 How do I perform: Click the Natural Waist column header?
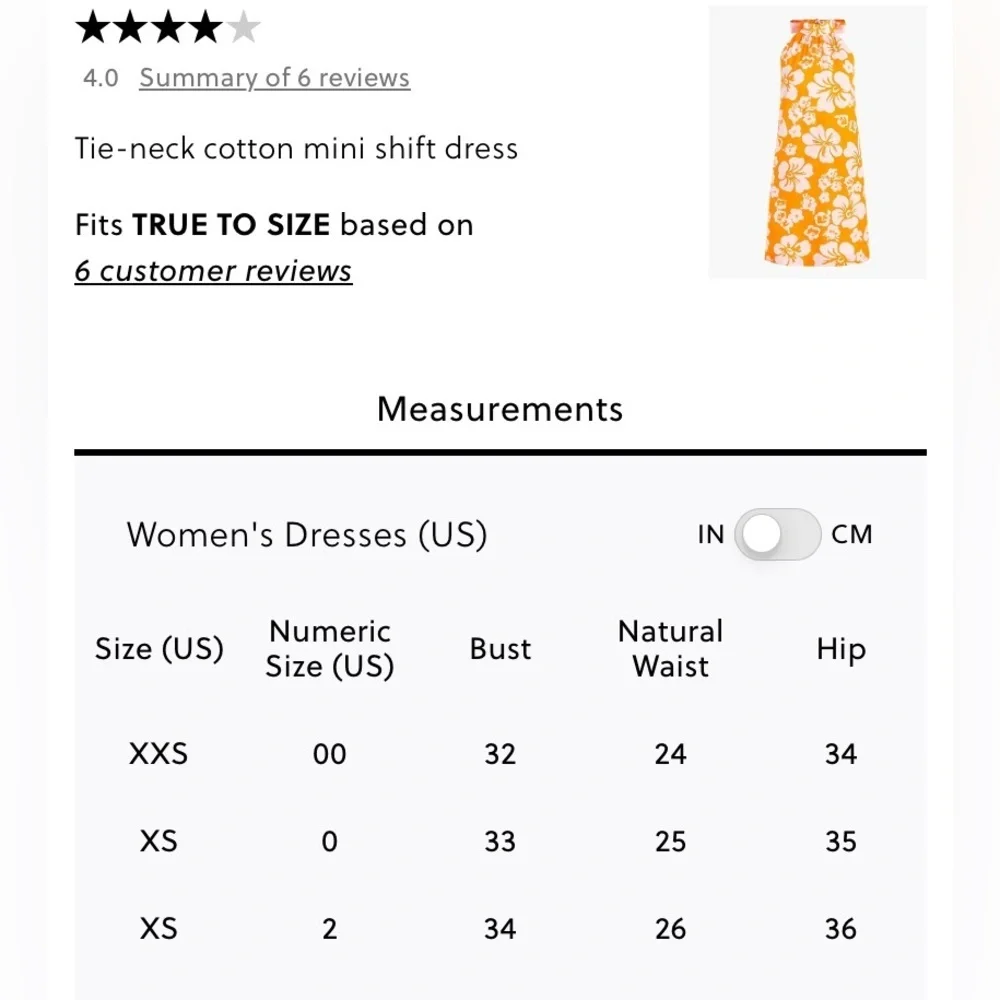[x=670, y=649]
